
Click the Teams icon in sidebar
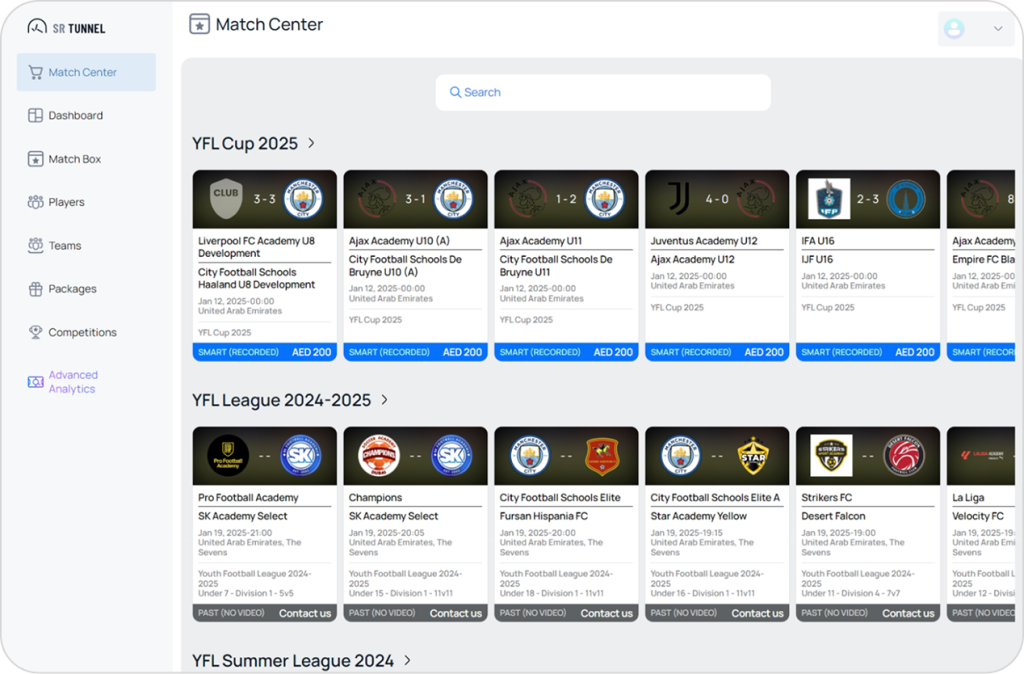point(35,246)
